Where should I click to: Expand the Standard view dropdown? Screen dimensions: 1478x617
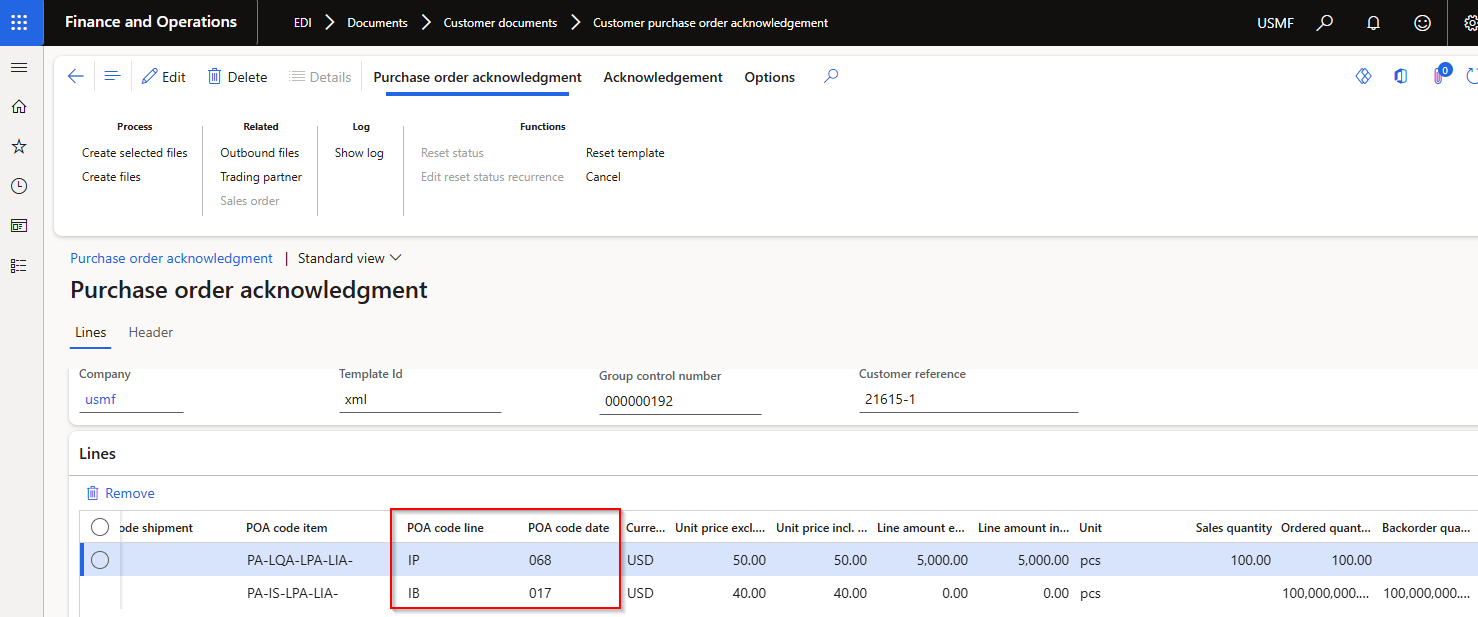(x=349, y=258)
